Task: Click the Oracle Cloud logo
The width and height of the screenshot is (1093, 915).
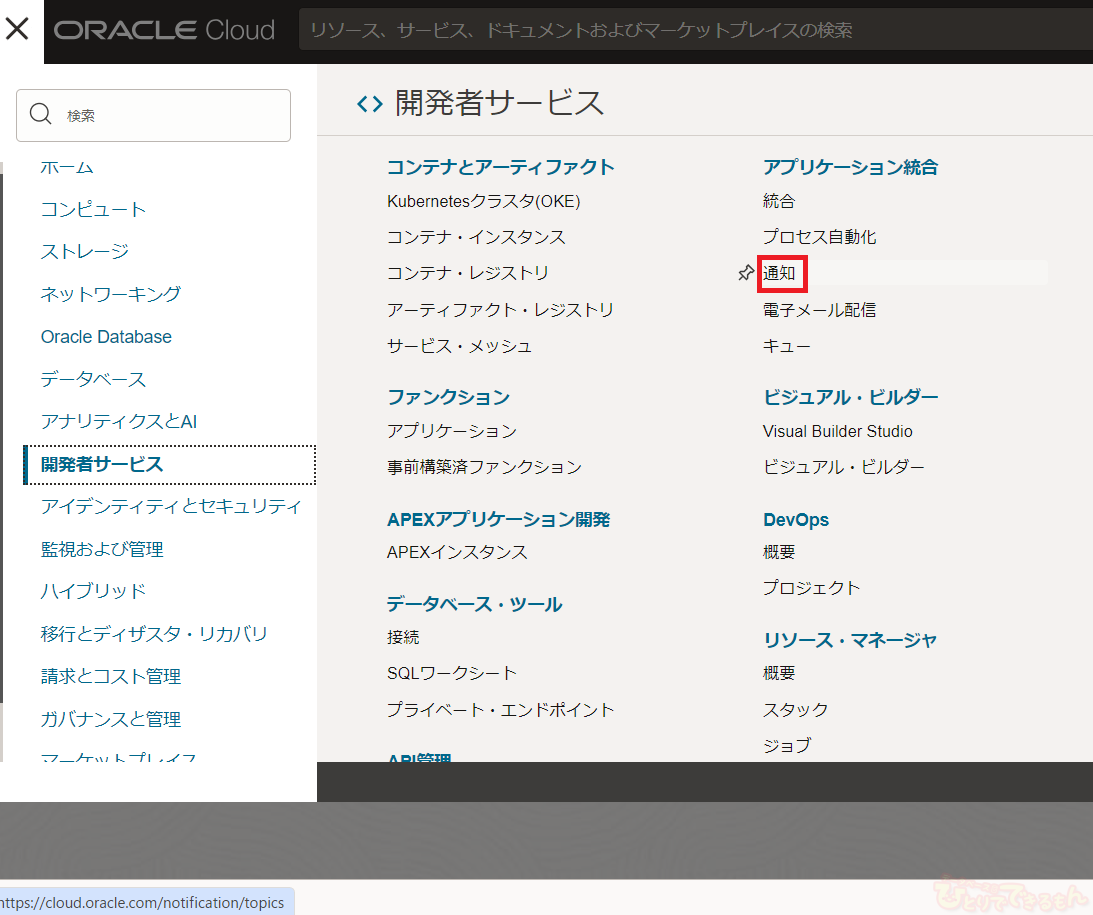Action: click(165, 30)
